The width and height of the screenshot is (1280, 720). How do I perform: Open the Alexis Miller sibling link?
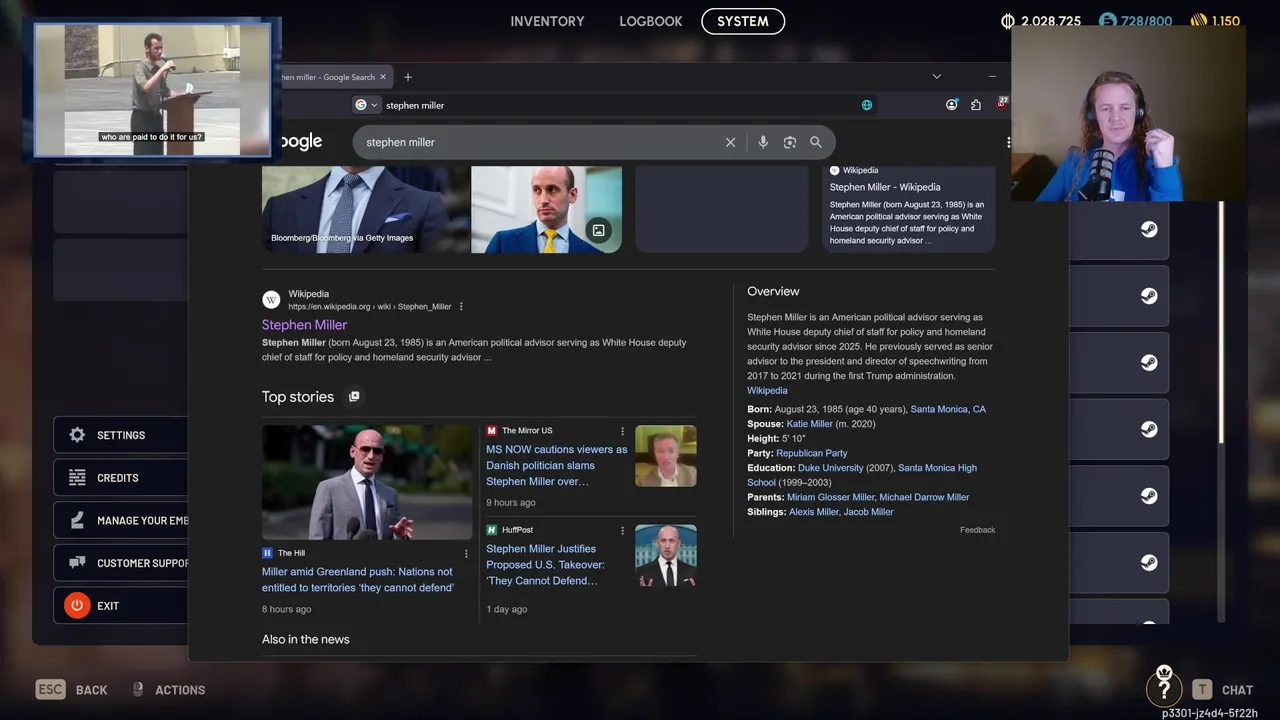click(x=814, y=512)
